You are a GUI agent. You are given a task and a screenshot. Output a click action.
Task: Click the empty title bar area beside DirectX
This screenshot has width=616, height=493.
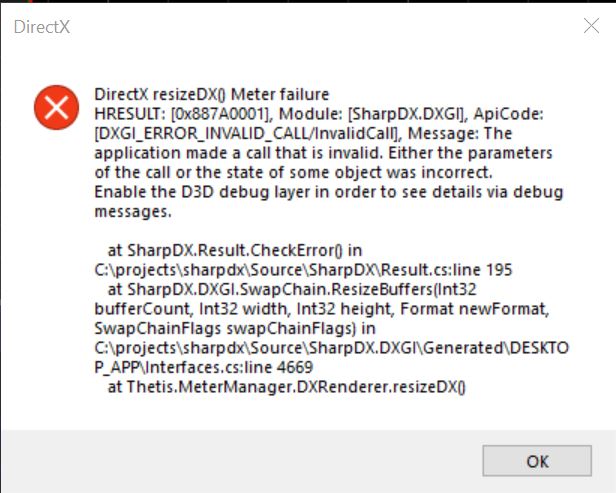point(322,27)
